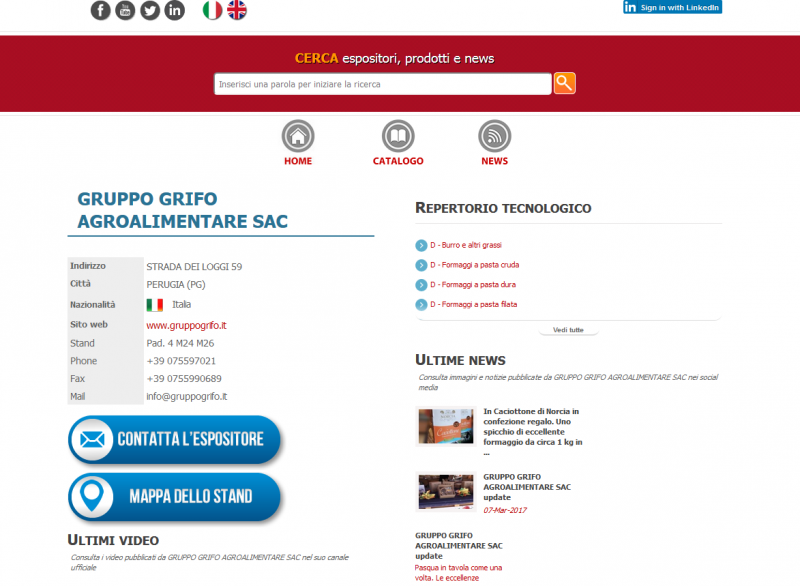Click phone number +39 075597021
The image size is (800, 586).
[181, 361]
